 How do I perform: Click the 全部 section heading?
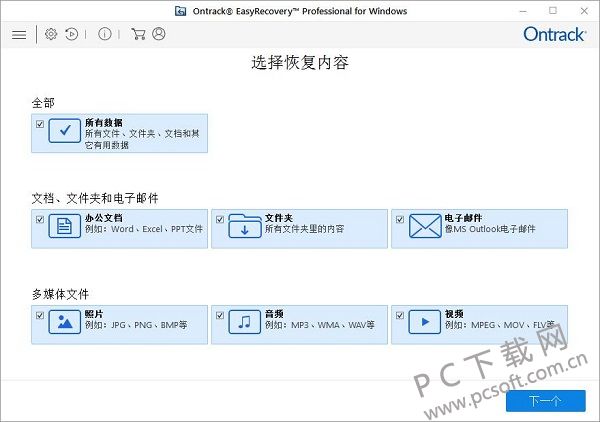(43, 103)
